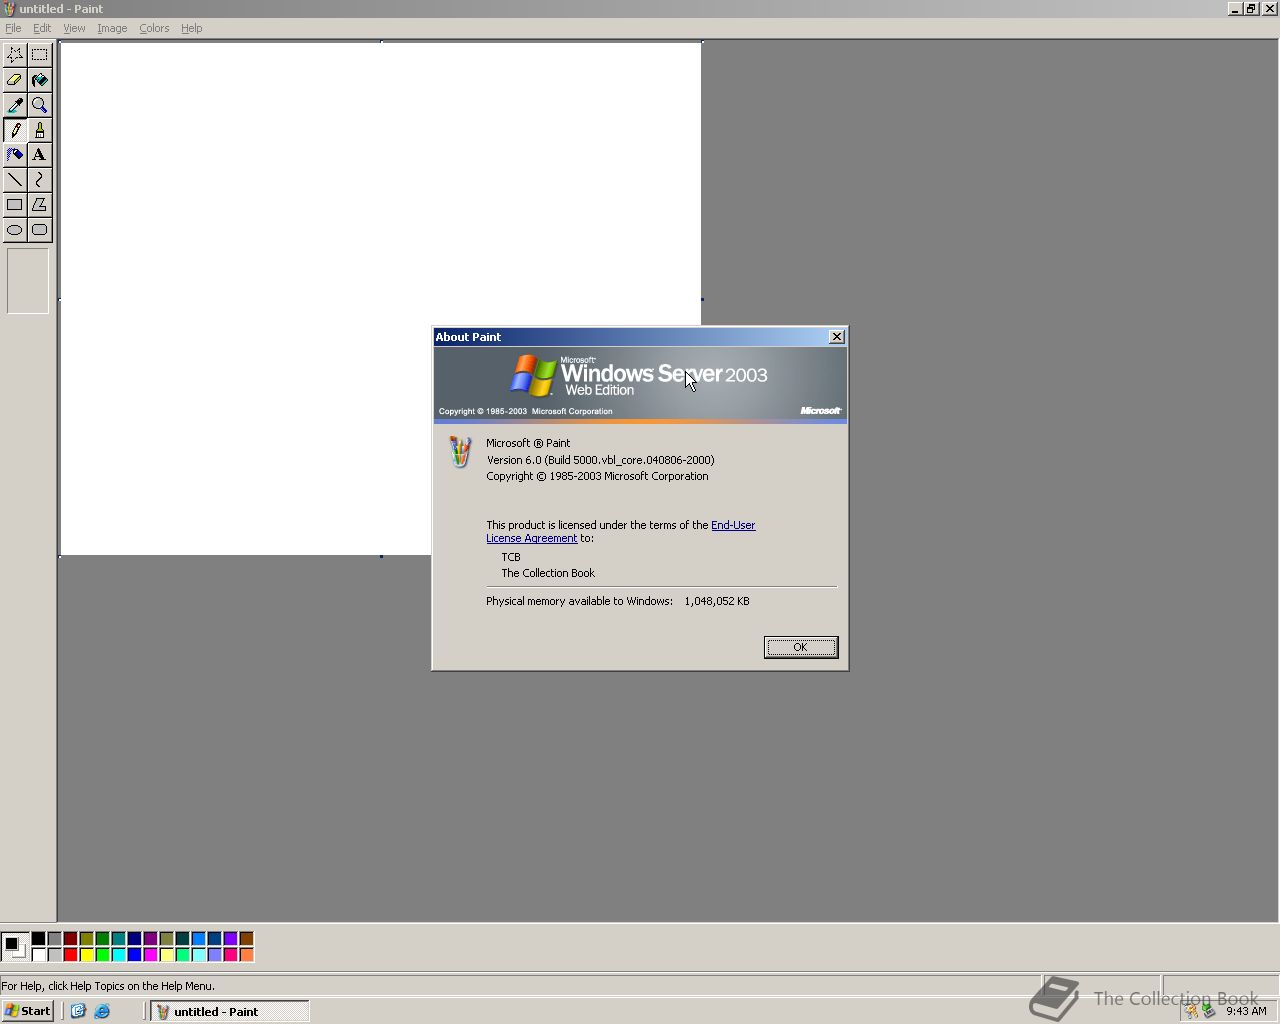
Task: Select the Ellipse tool
Action: [x=14, y=230]
